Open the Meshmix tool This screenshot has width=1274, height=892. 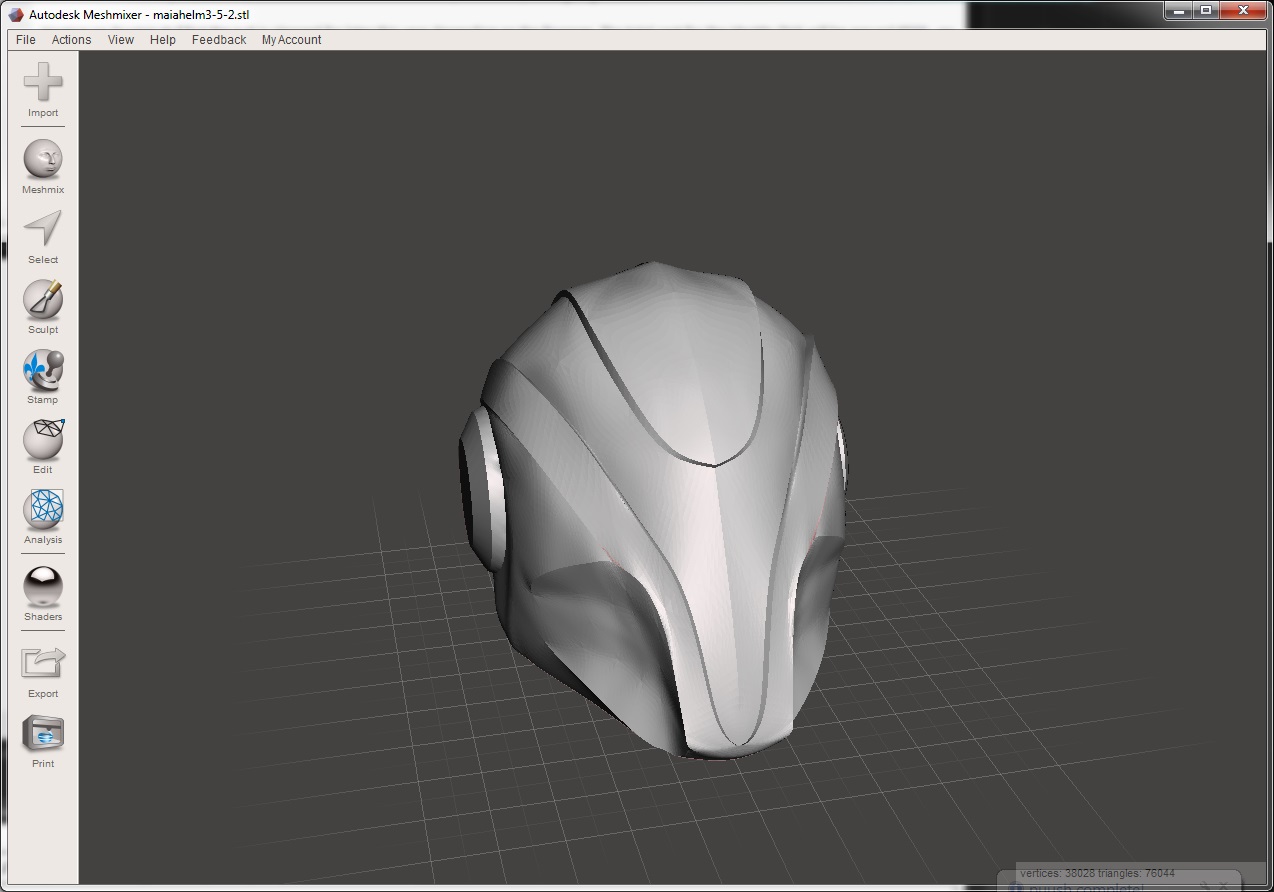(43, 159)
